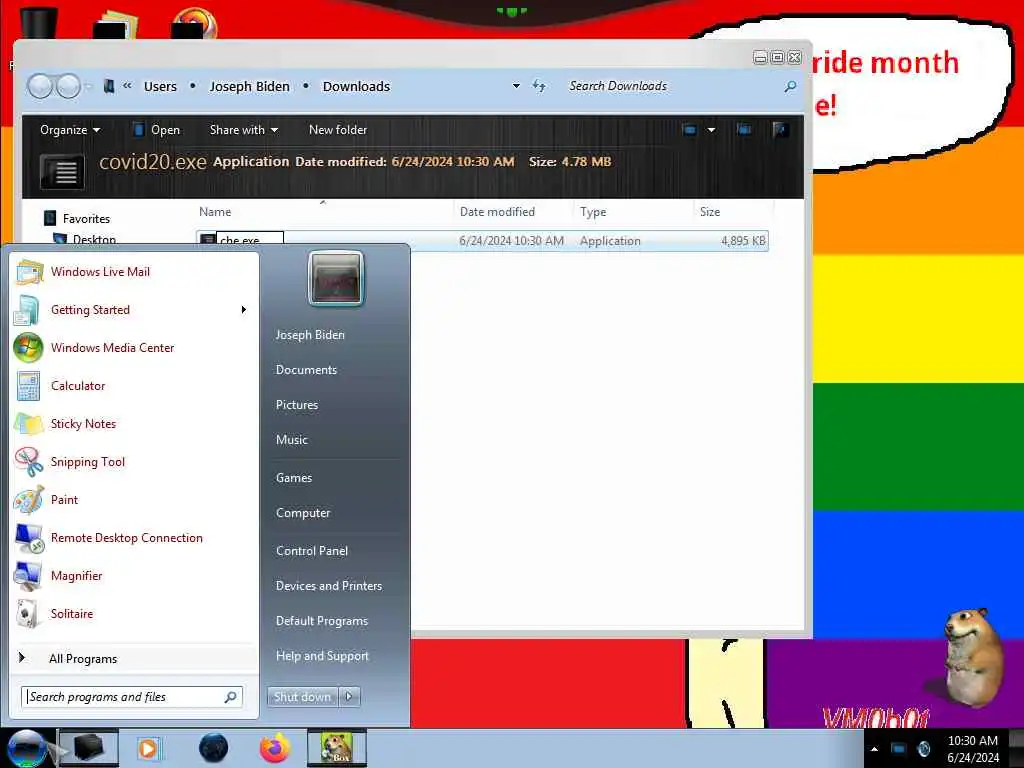
Task: Click the Explorer forward navigation button
Action: click(x=68, y=86)
